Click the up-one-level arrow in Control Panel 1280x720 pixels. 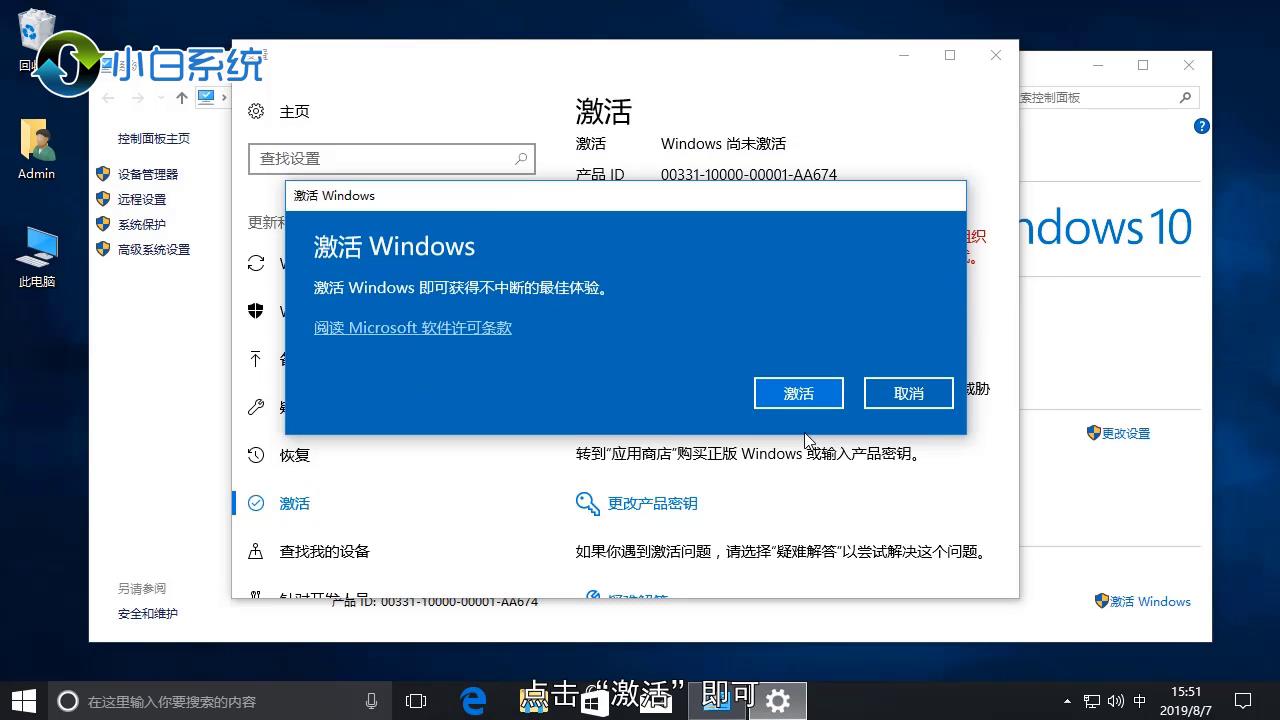(x=181, y=98)
